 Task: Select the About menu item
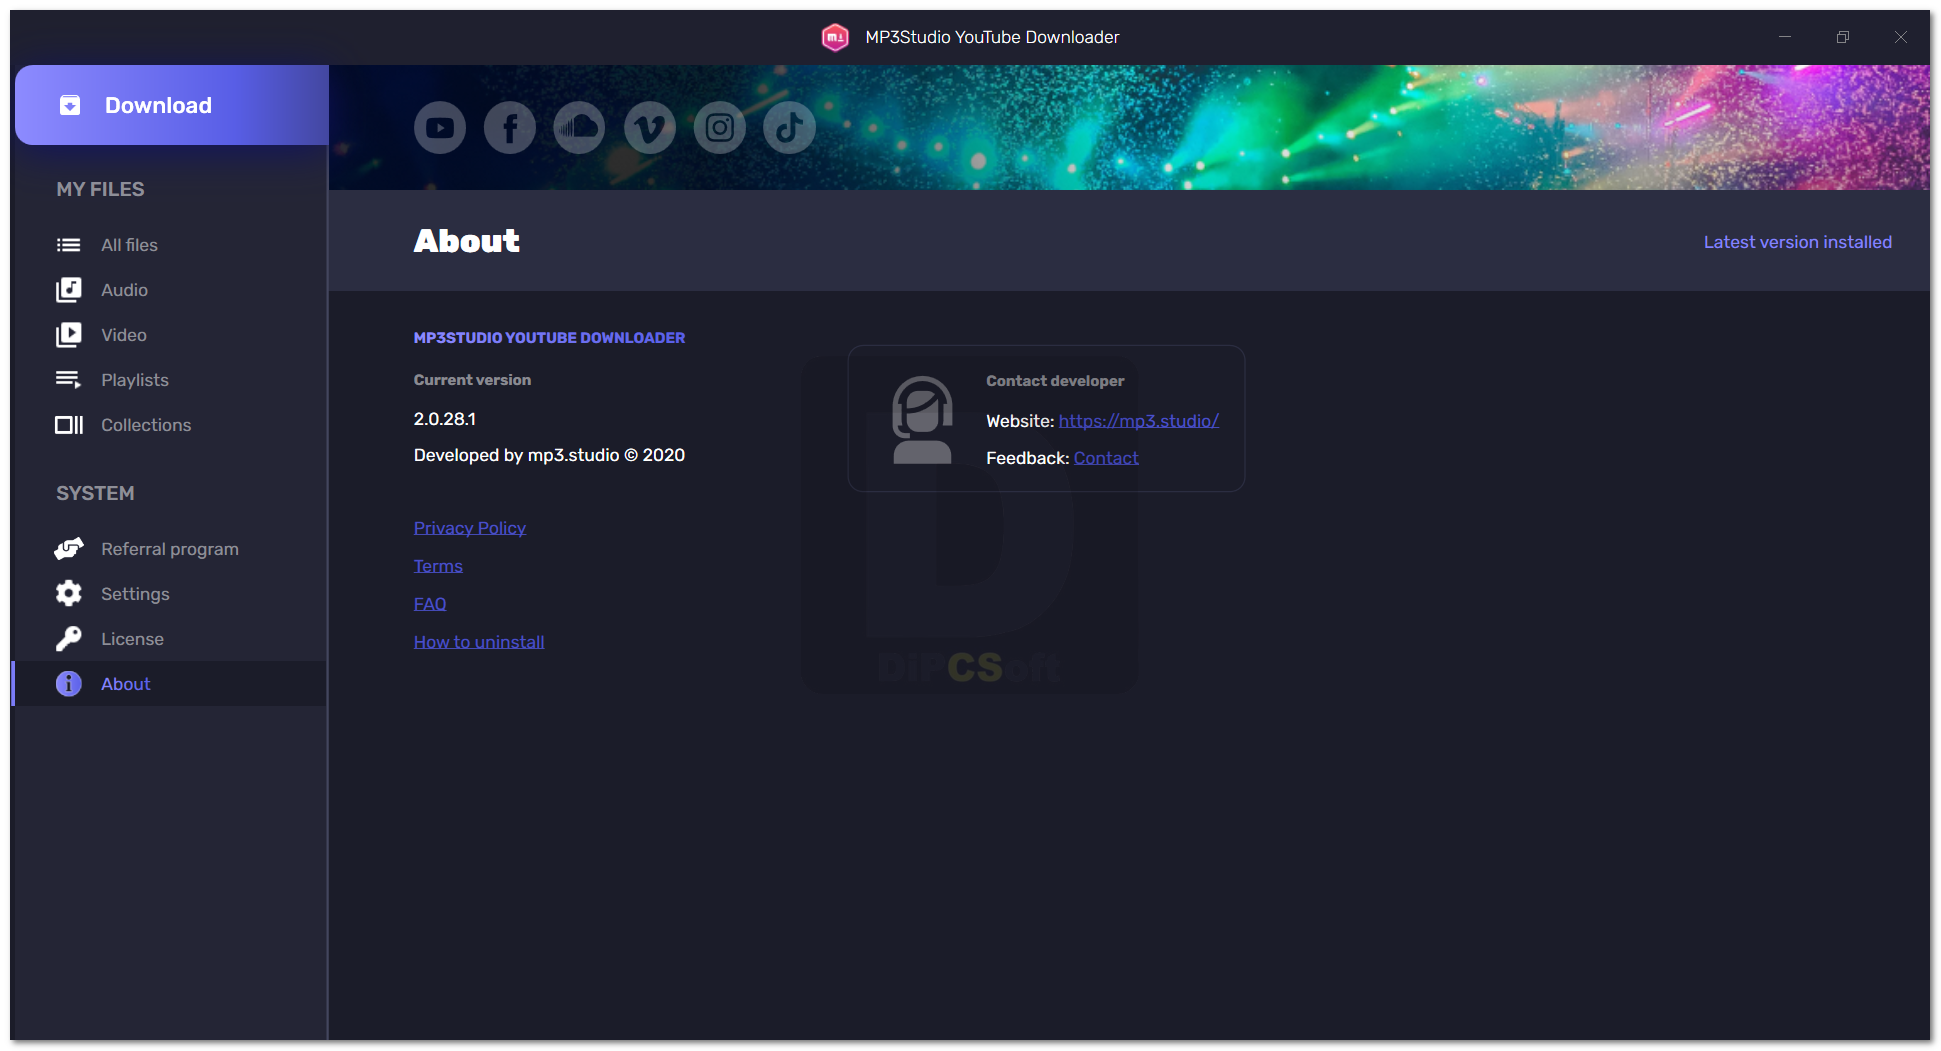(169, 684)
